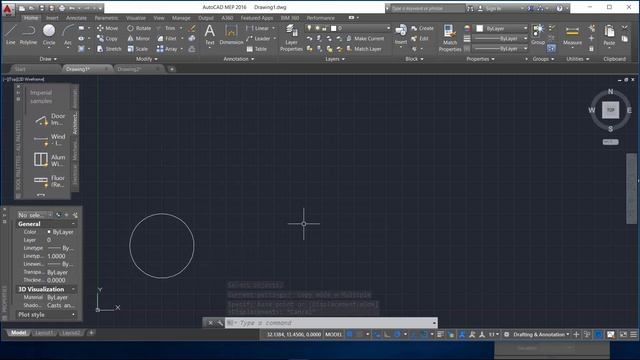Switch to the Drawing2 file tab
The image size is (640, 360).
point(129,69)
